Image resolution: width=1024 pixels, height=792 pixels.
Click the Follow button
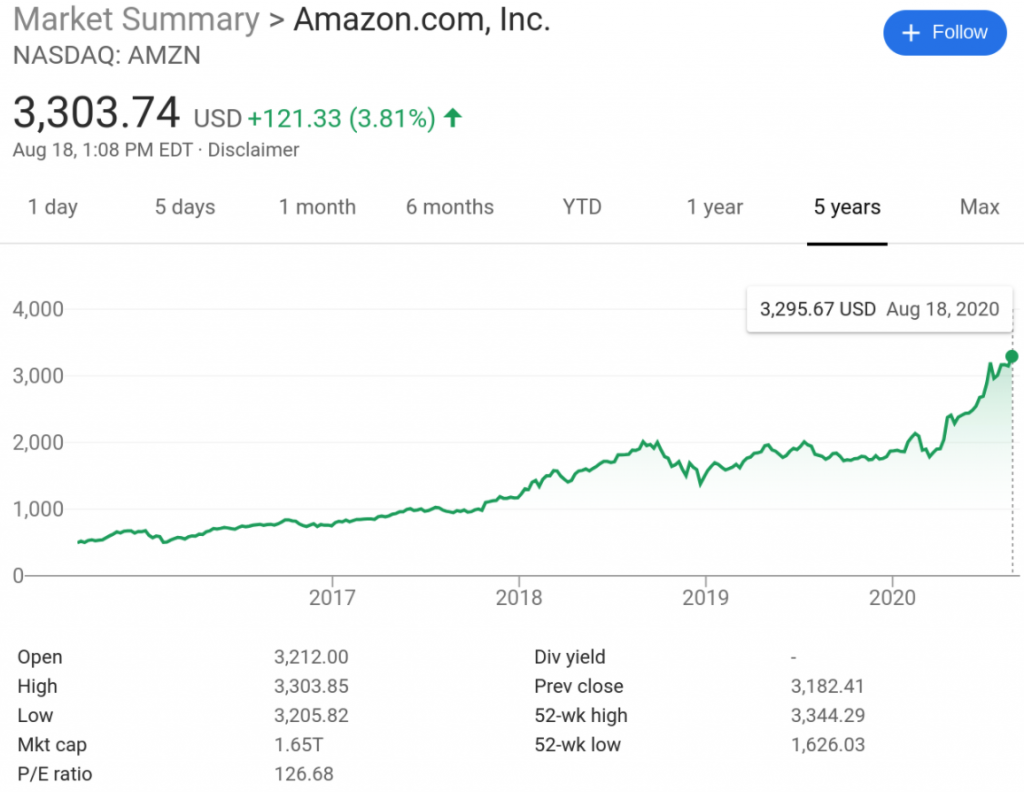(944, 33)
